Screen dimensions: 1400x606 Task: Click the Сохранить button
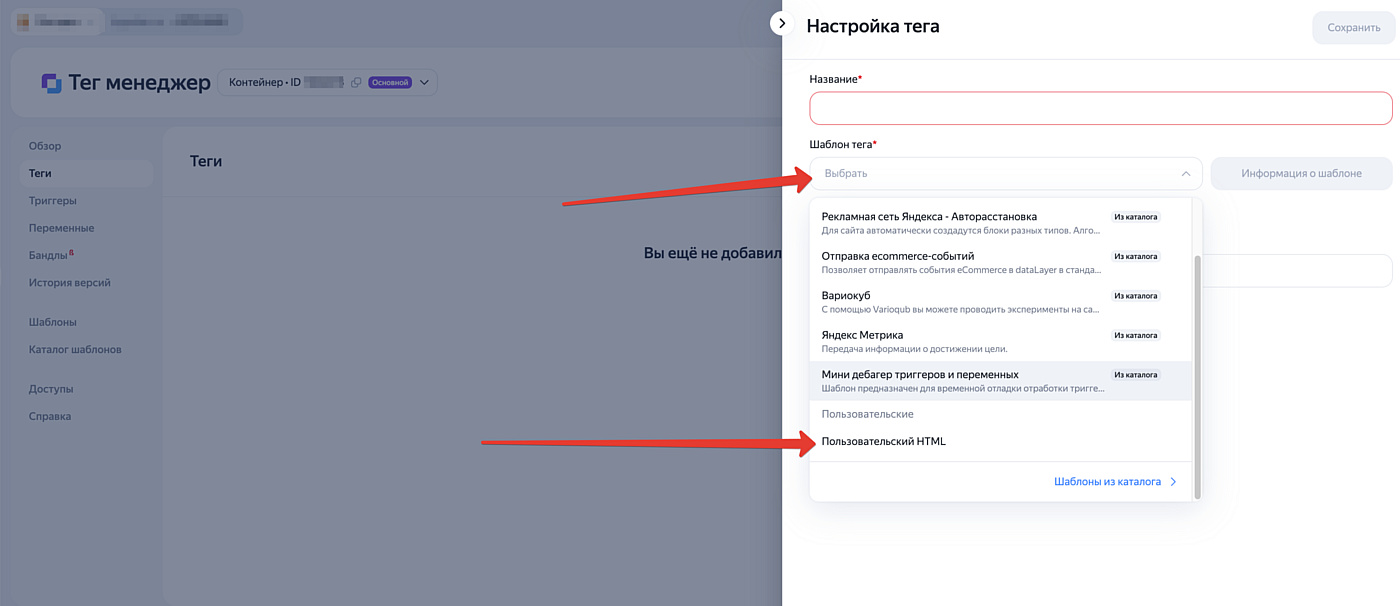pyautogui.click(x=1353, y=28)
